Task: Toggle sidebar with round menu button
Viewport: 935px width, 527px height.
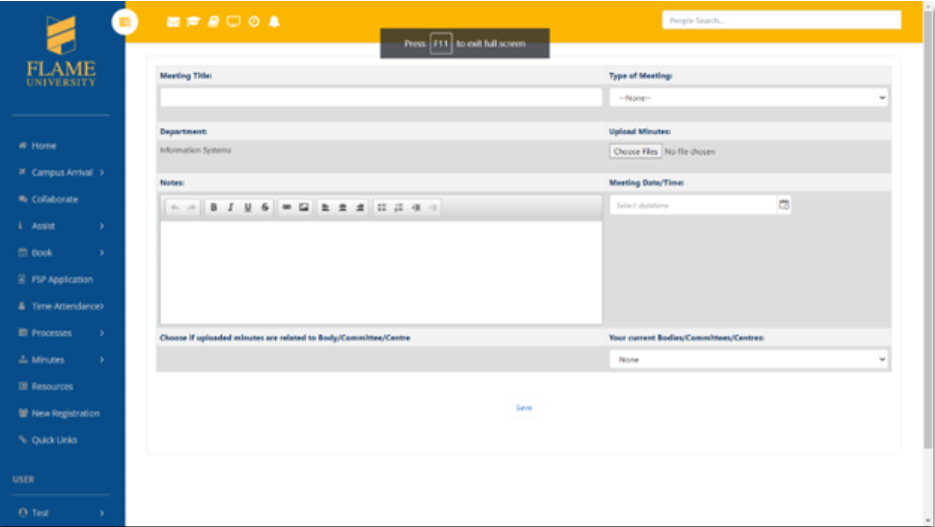Action: [125, 22]
